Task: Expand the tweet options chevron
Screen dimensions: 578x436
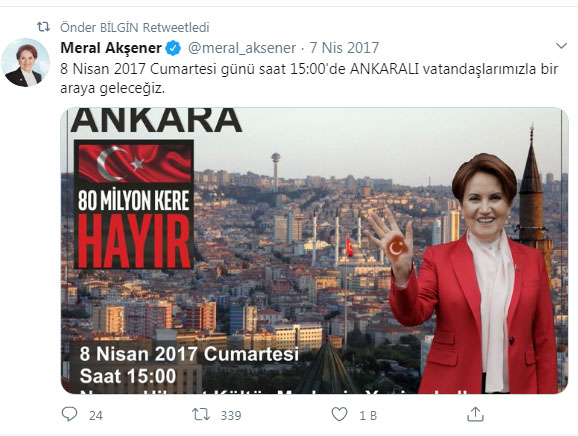Action: (x=561, y=46)
